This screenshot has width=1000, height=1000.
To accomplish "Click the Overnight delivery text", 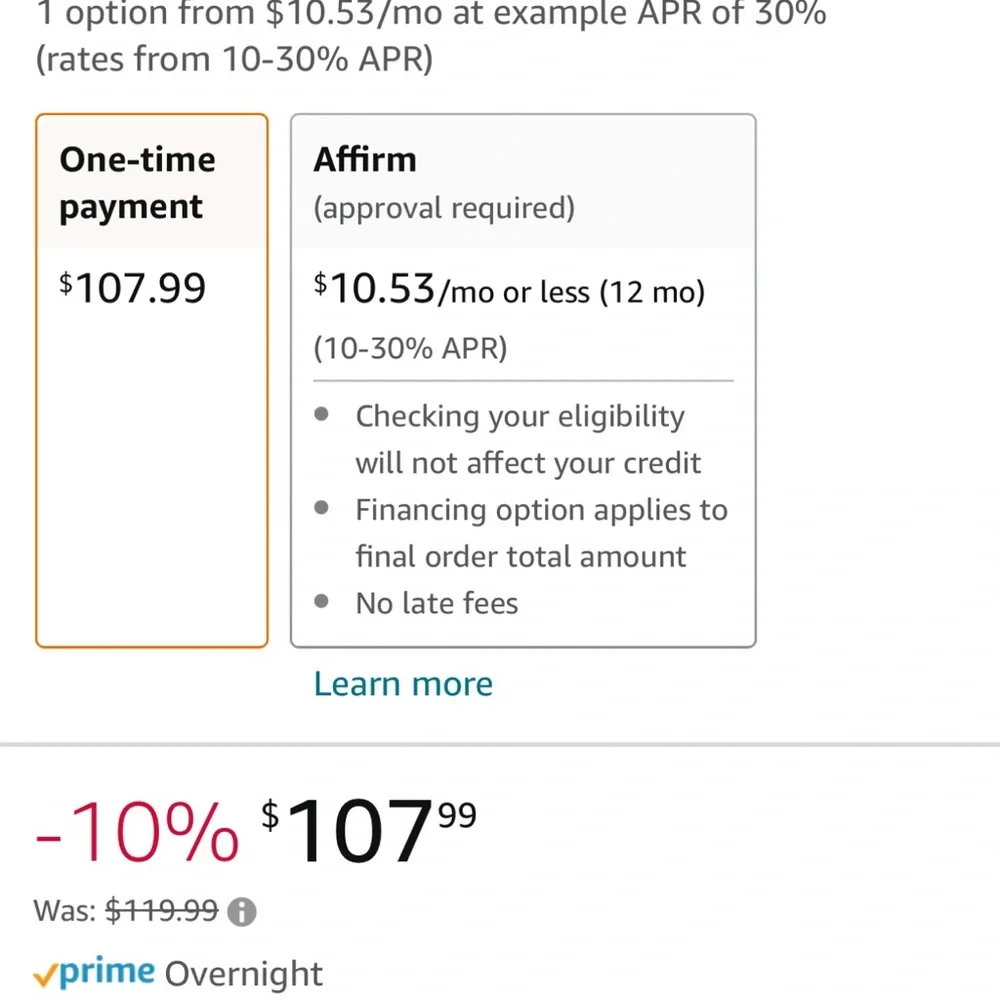I will coord(244,974).
